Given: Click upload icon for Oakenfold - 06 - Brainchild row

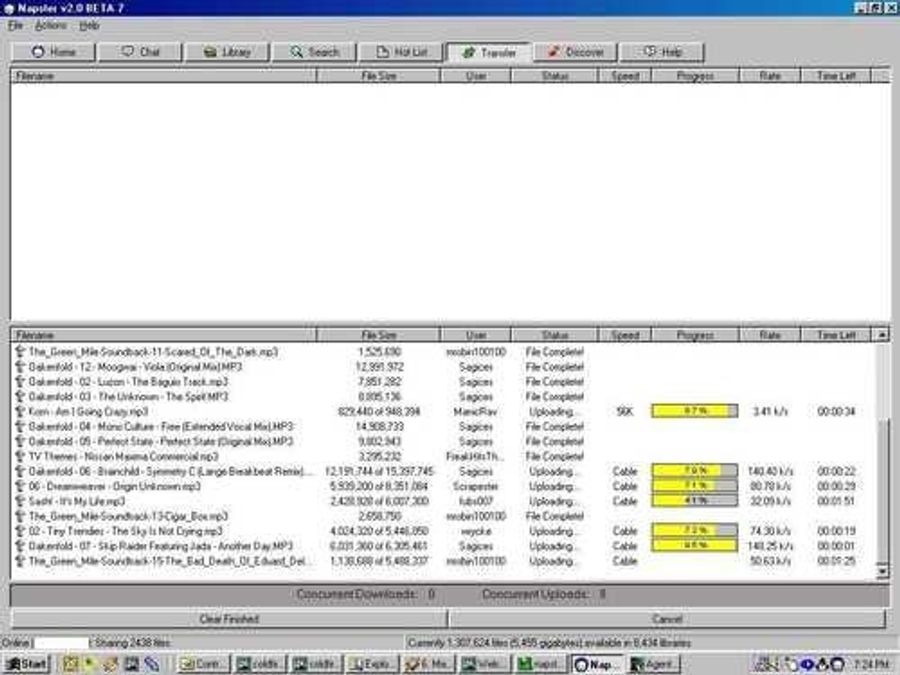Looking at the screenshot, I should 20,471.
